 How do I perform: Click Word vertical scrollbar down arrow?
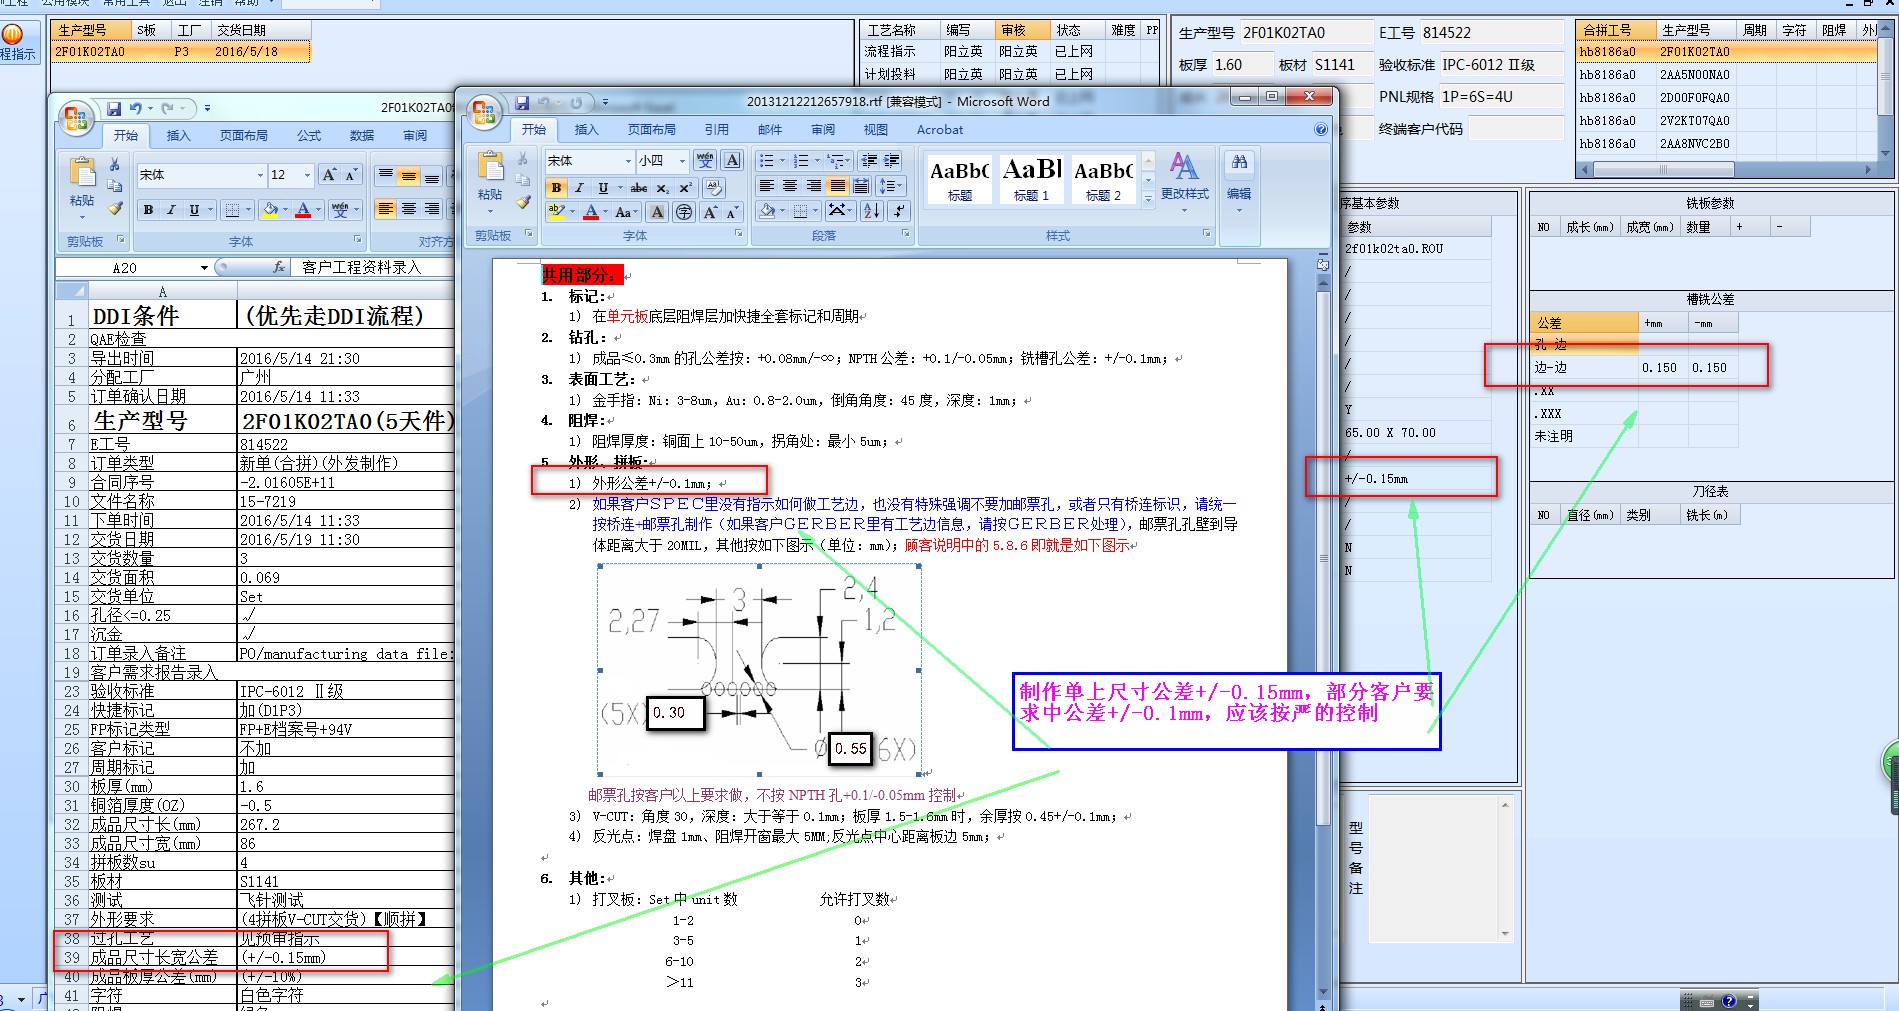(x=1323, y=993)
